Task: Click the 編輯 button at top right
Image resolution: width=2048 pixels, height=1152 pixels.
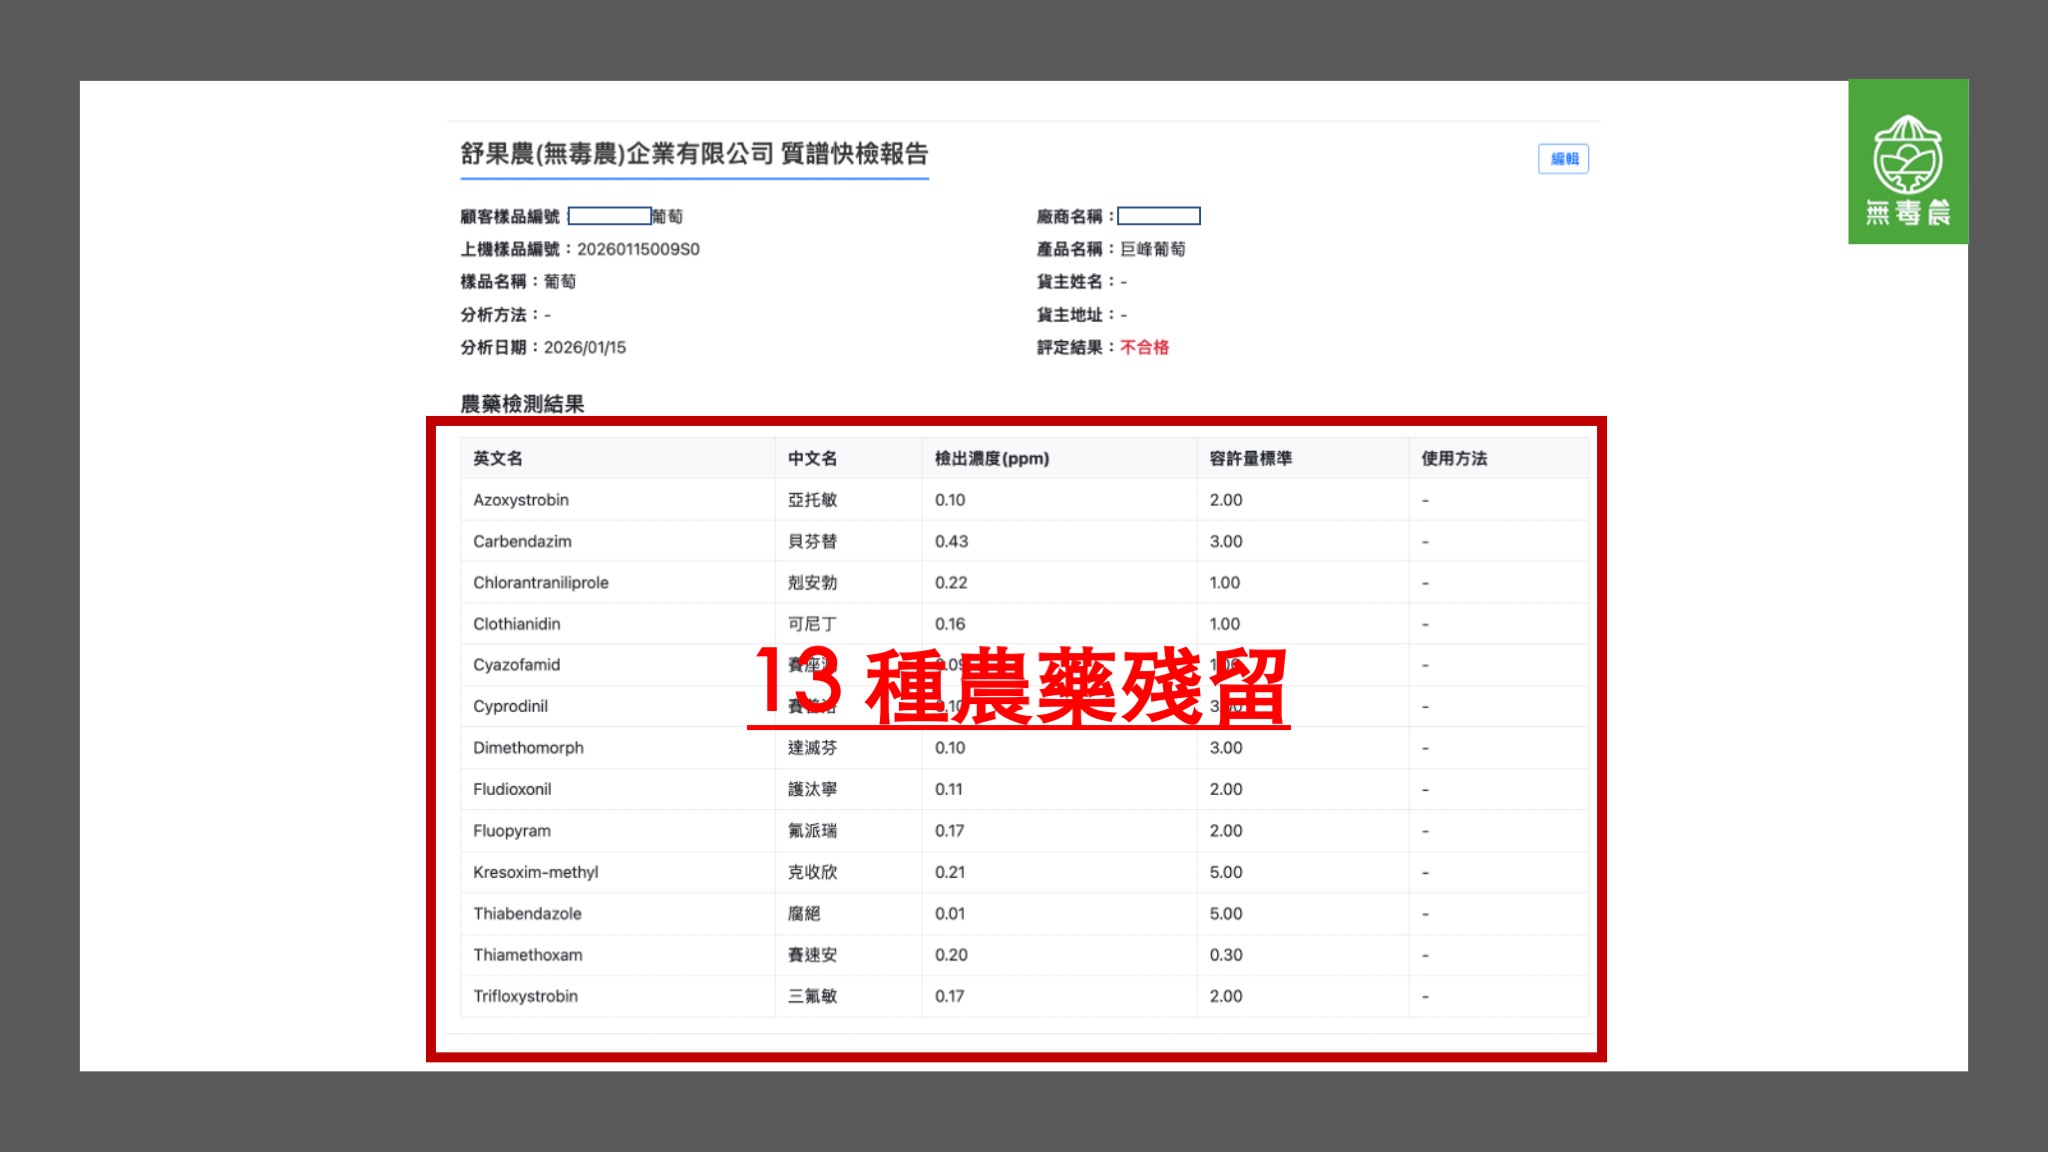Action: click(1562, 159)
